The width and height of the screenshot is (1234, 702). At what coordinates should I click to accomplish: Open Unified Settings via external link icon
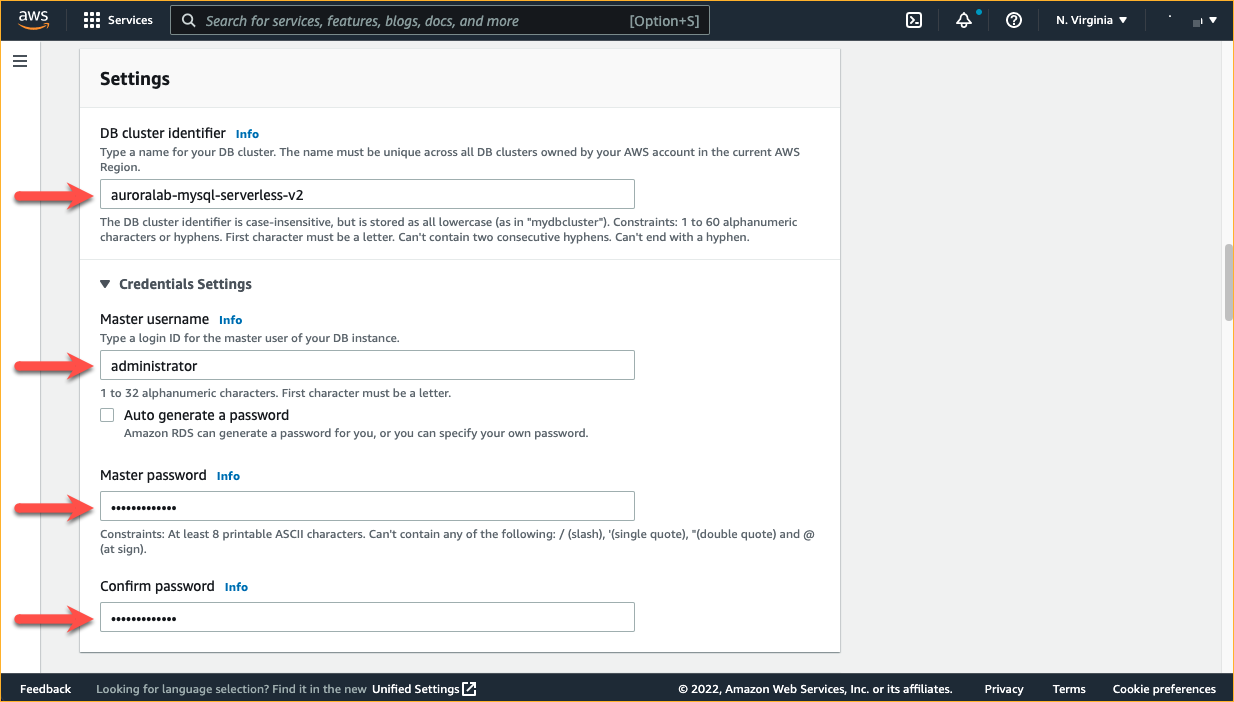point(468,688)
